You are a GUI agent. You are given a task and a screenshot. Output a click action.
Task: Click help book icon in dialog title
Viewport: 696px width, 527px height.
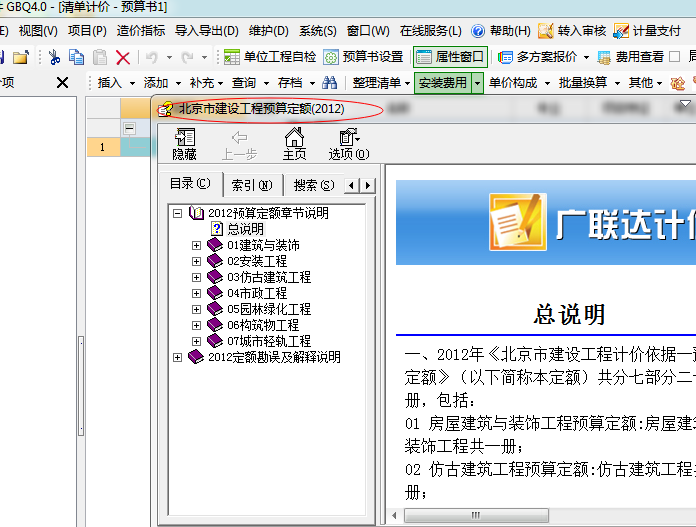(166, 109)
